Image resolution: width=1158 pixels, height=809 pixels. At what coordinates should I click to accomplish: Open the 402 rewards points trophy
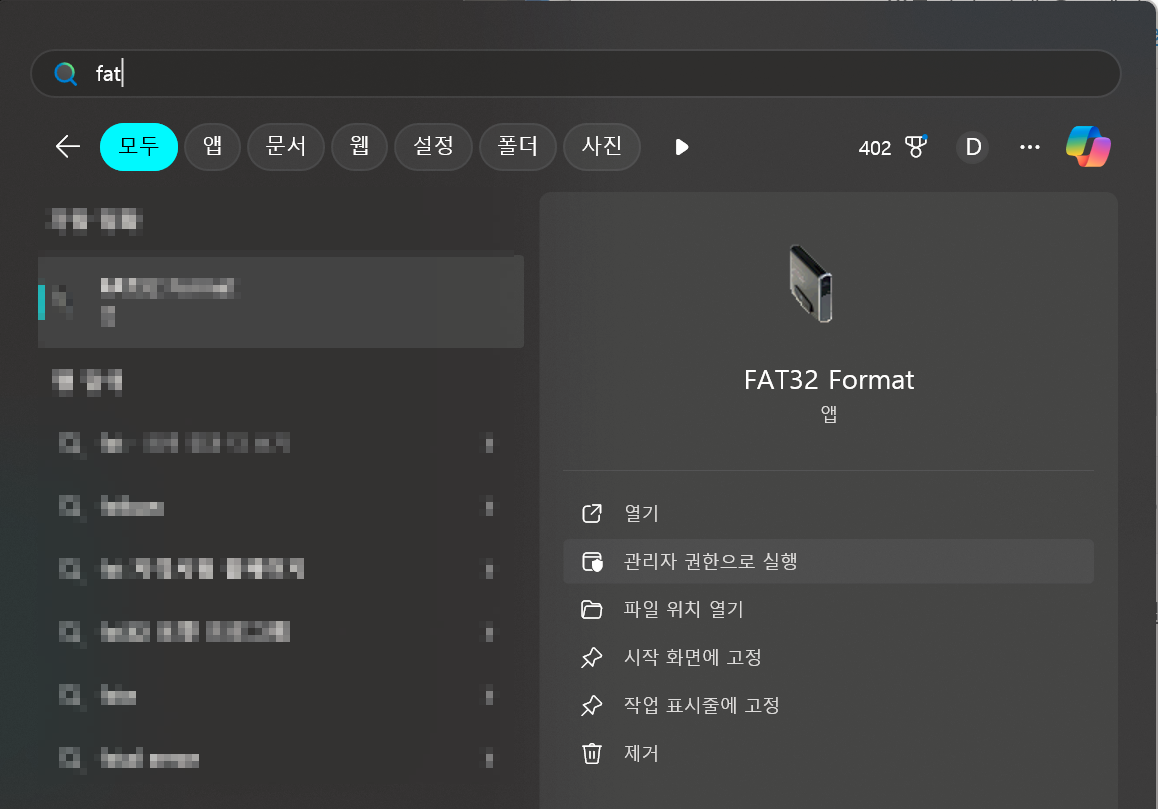(x=893, y=147)
